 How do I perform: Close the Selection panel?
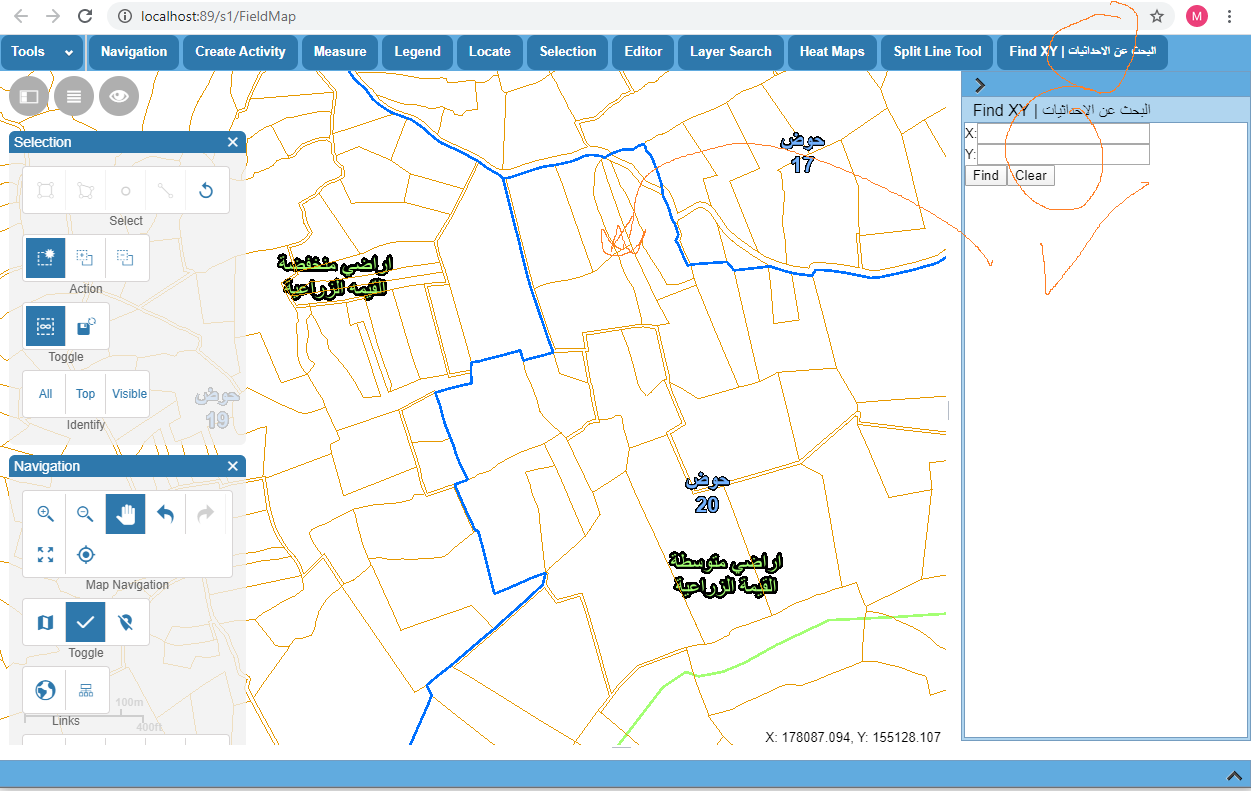[233, 142]
